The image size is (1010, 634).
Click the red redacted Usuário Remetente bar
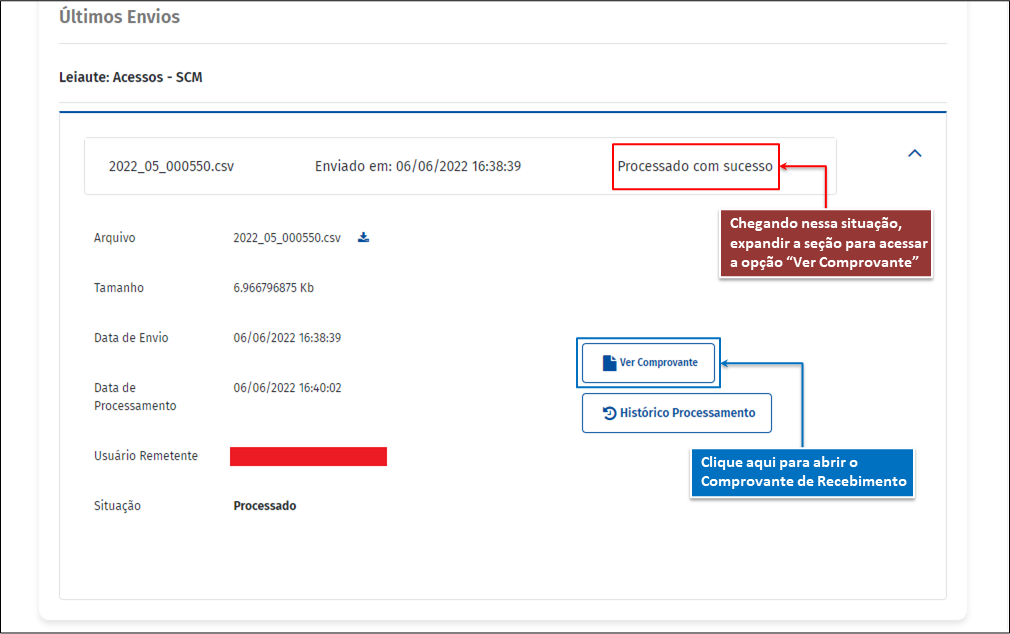pyautogui.click(x=308, y=457)
